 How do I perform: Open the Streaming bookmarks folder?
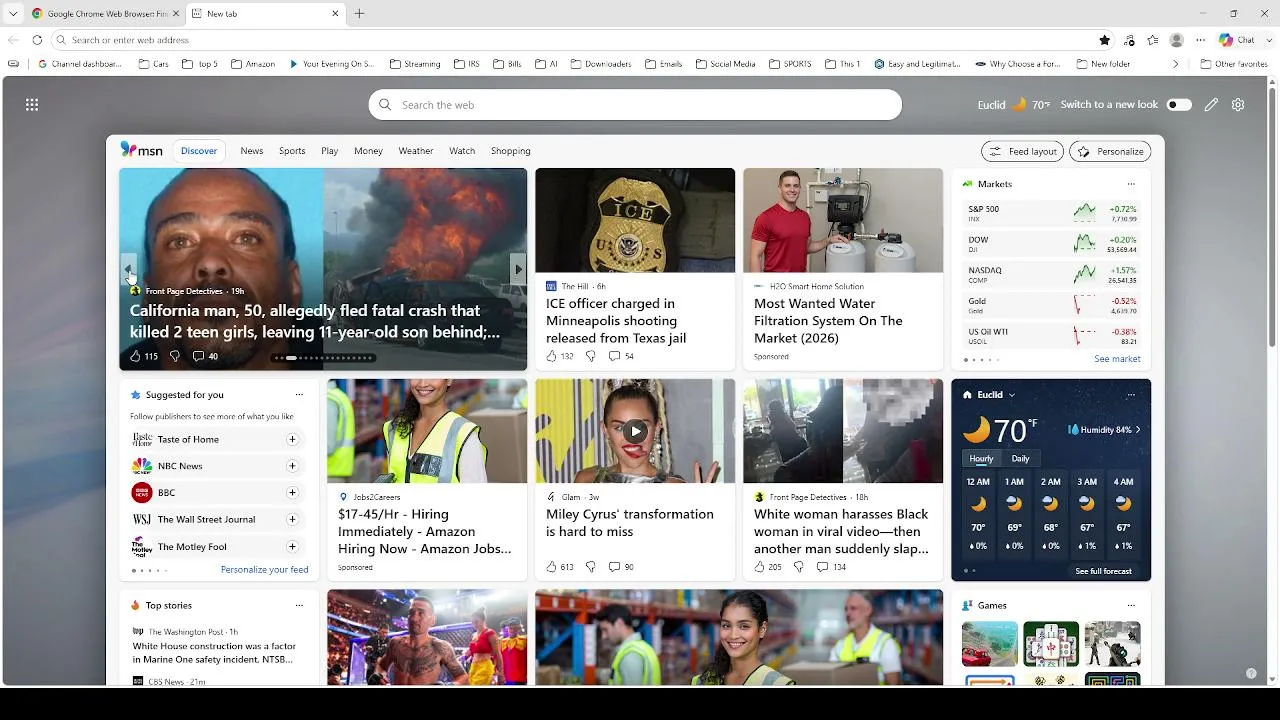[x=415, y=64]
